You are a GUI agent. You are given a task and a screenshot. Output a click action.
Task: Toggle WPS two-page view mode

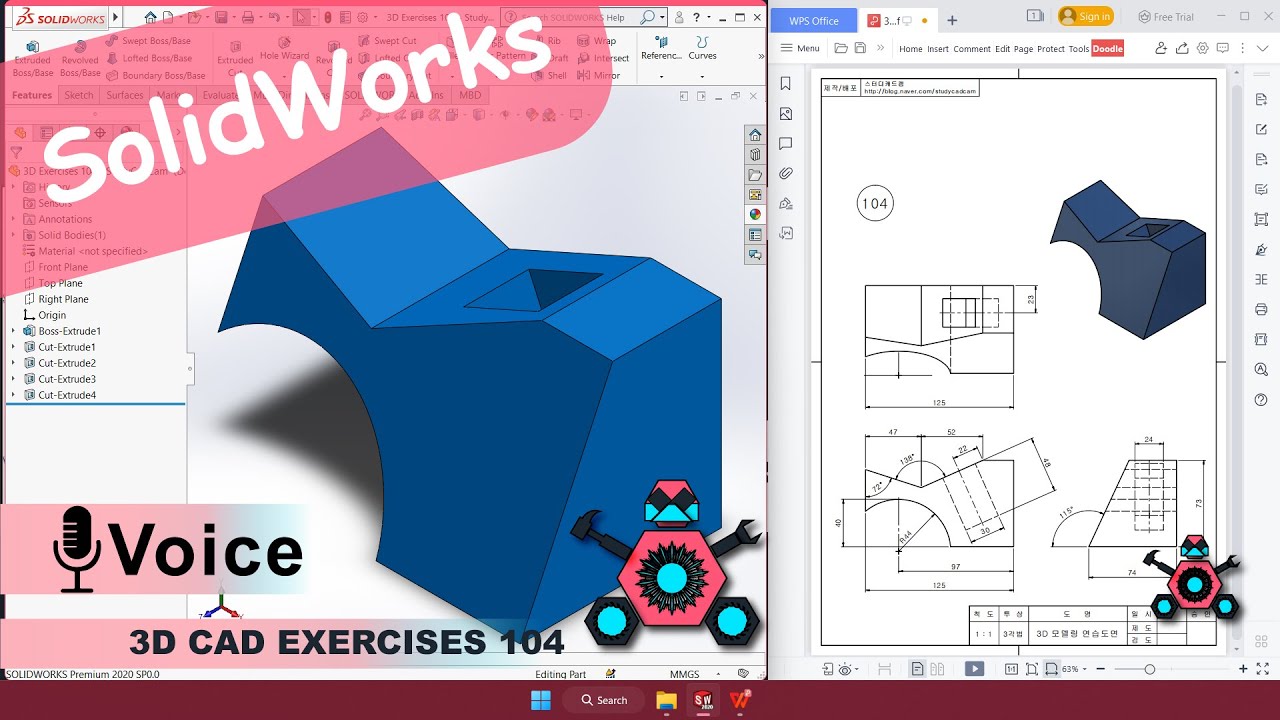[x=938, y=669]
